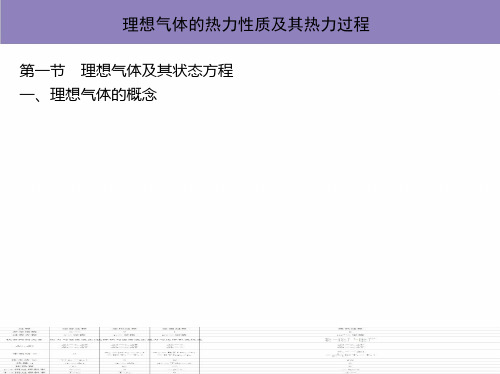The width and height of the screenshot is (500, 374).
Task: Click the word 概念 in the subheading
Action: tap(142, 95)
